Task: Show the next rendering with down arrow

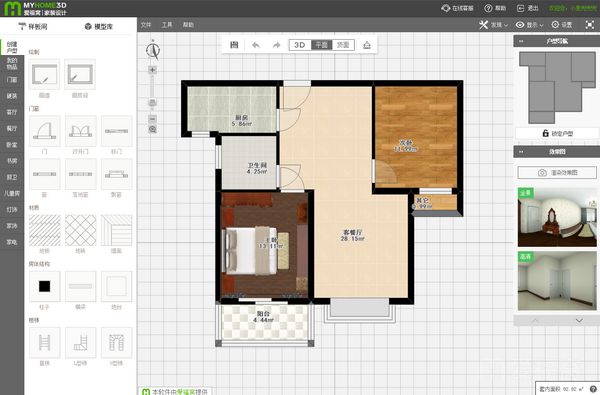Action: [579, 320]
